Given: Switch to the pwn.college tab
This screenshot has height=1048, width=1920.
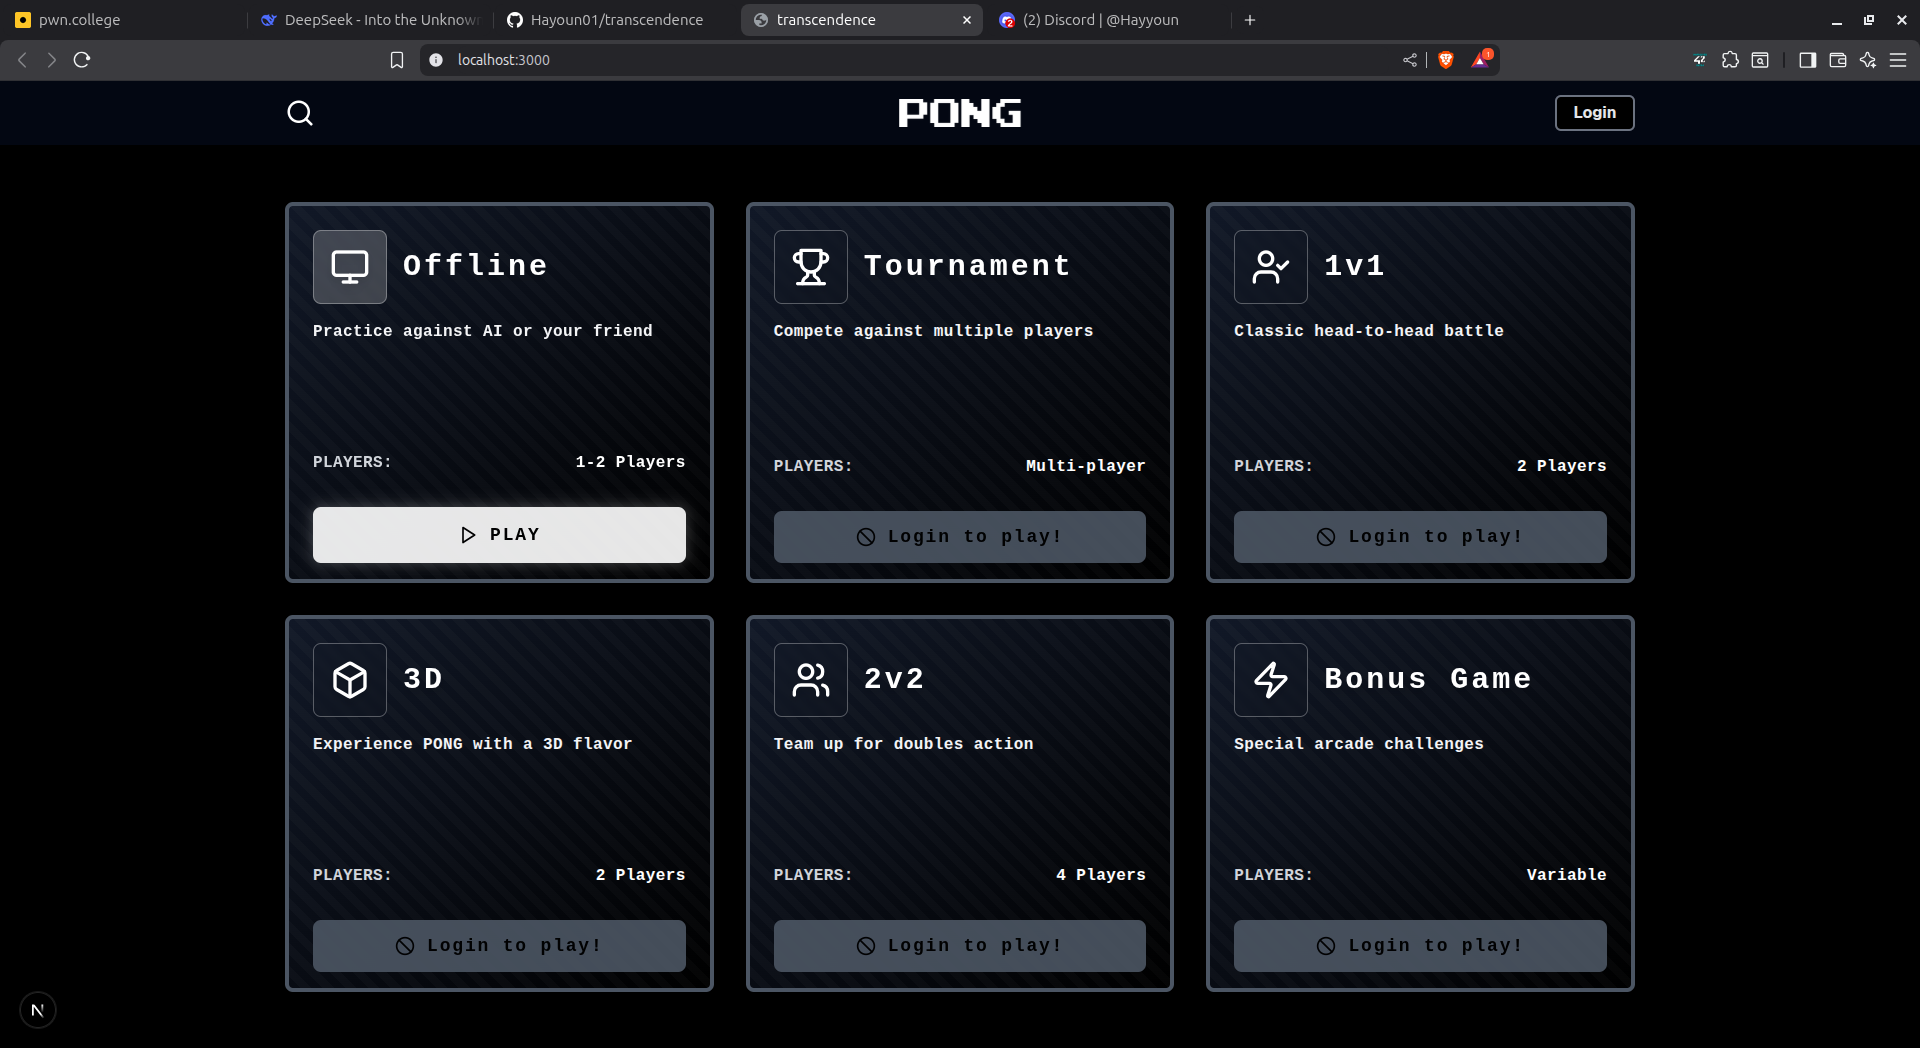Looking at the screenshot, I should tap(80, 20).
